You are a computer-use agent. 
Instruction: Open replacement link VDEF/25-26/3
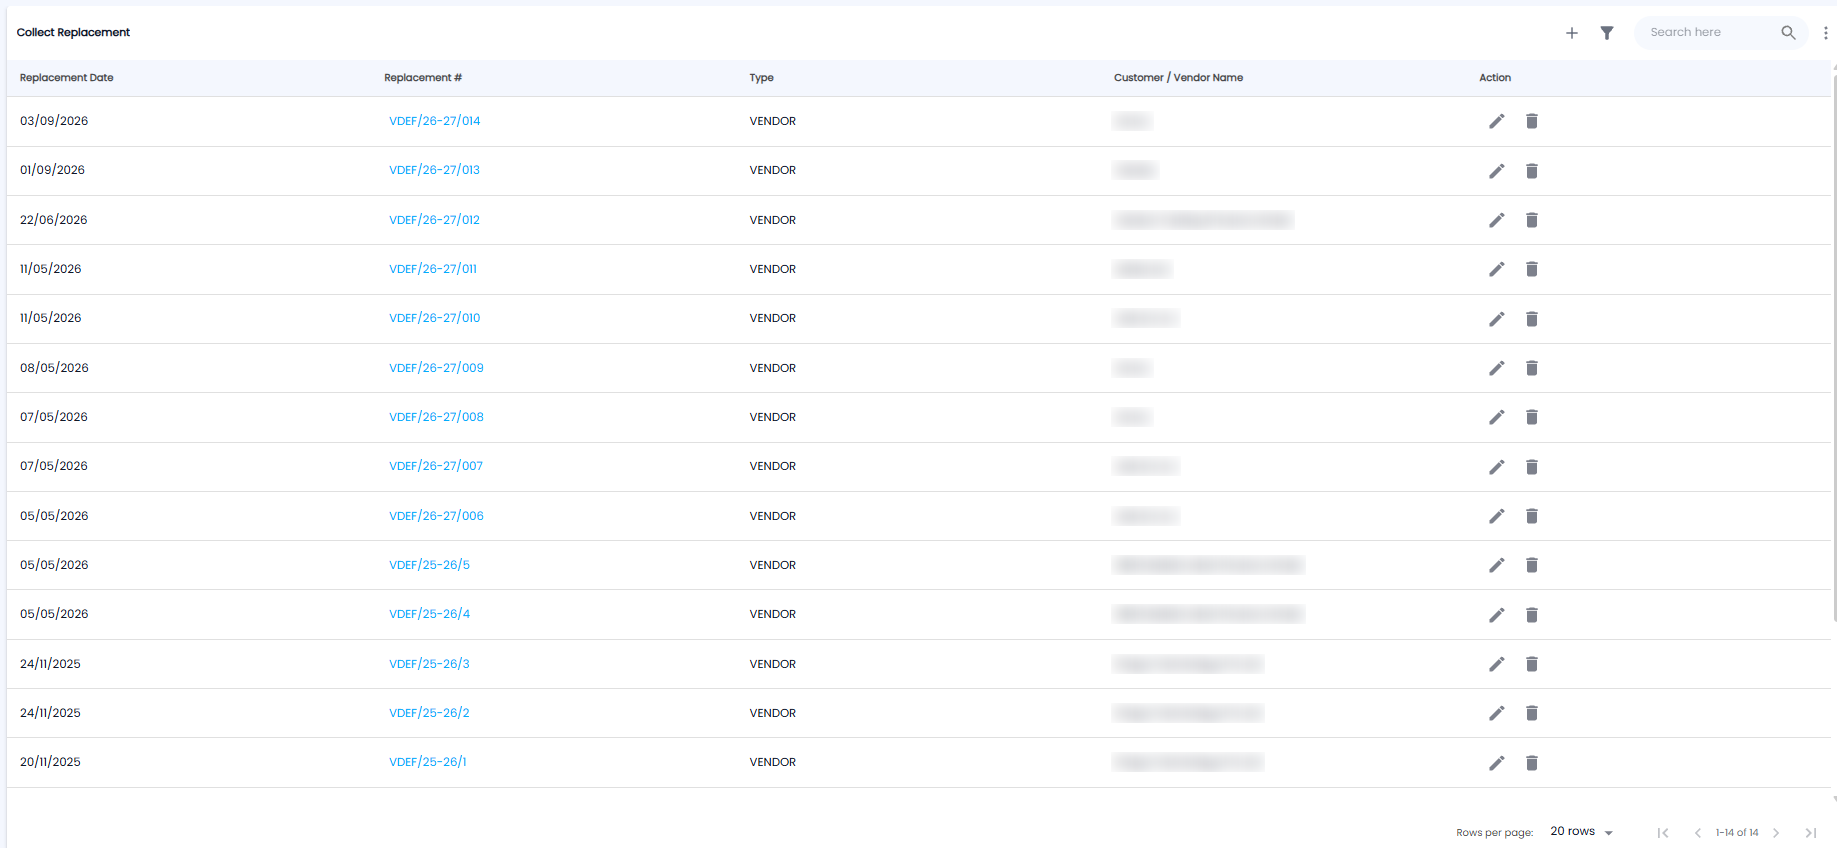pos(430,664)
